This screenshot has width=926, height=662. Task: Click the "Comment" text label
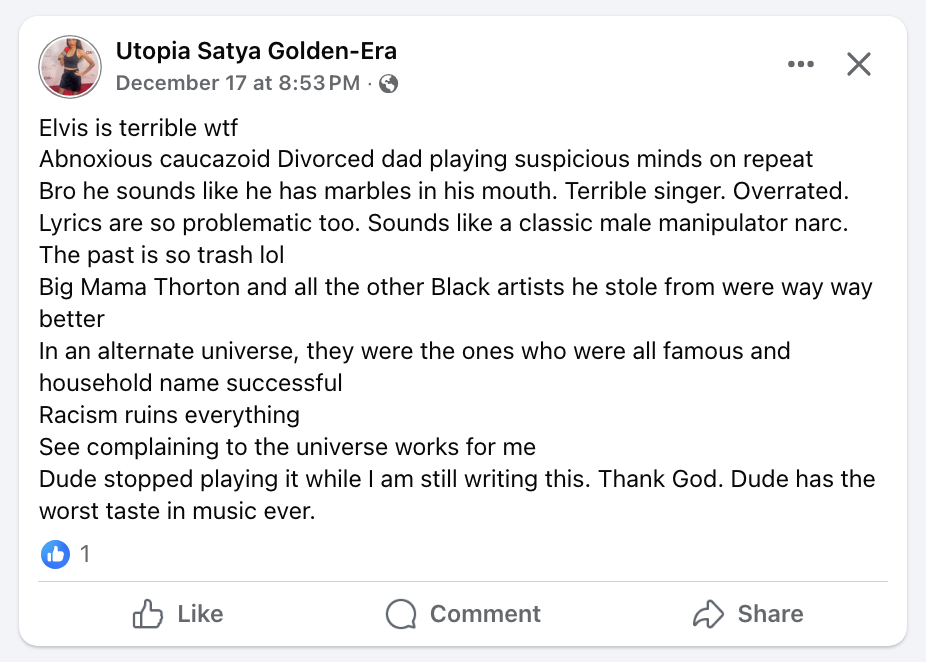(x=485, y=613)
